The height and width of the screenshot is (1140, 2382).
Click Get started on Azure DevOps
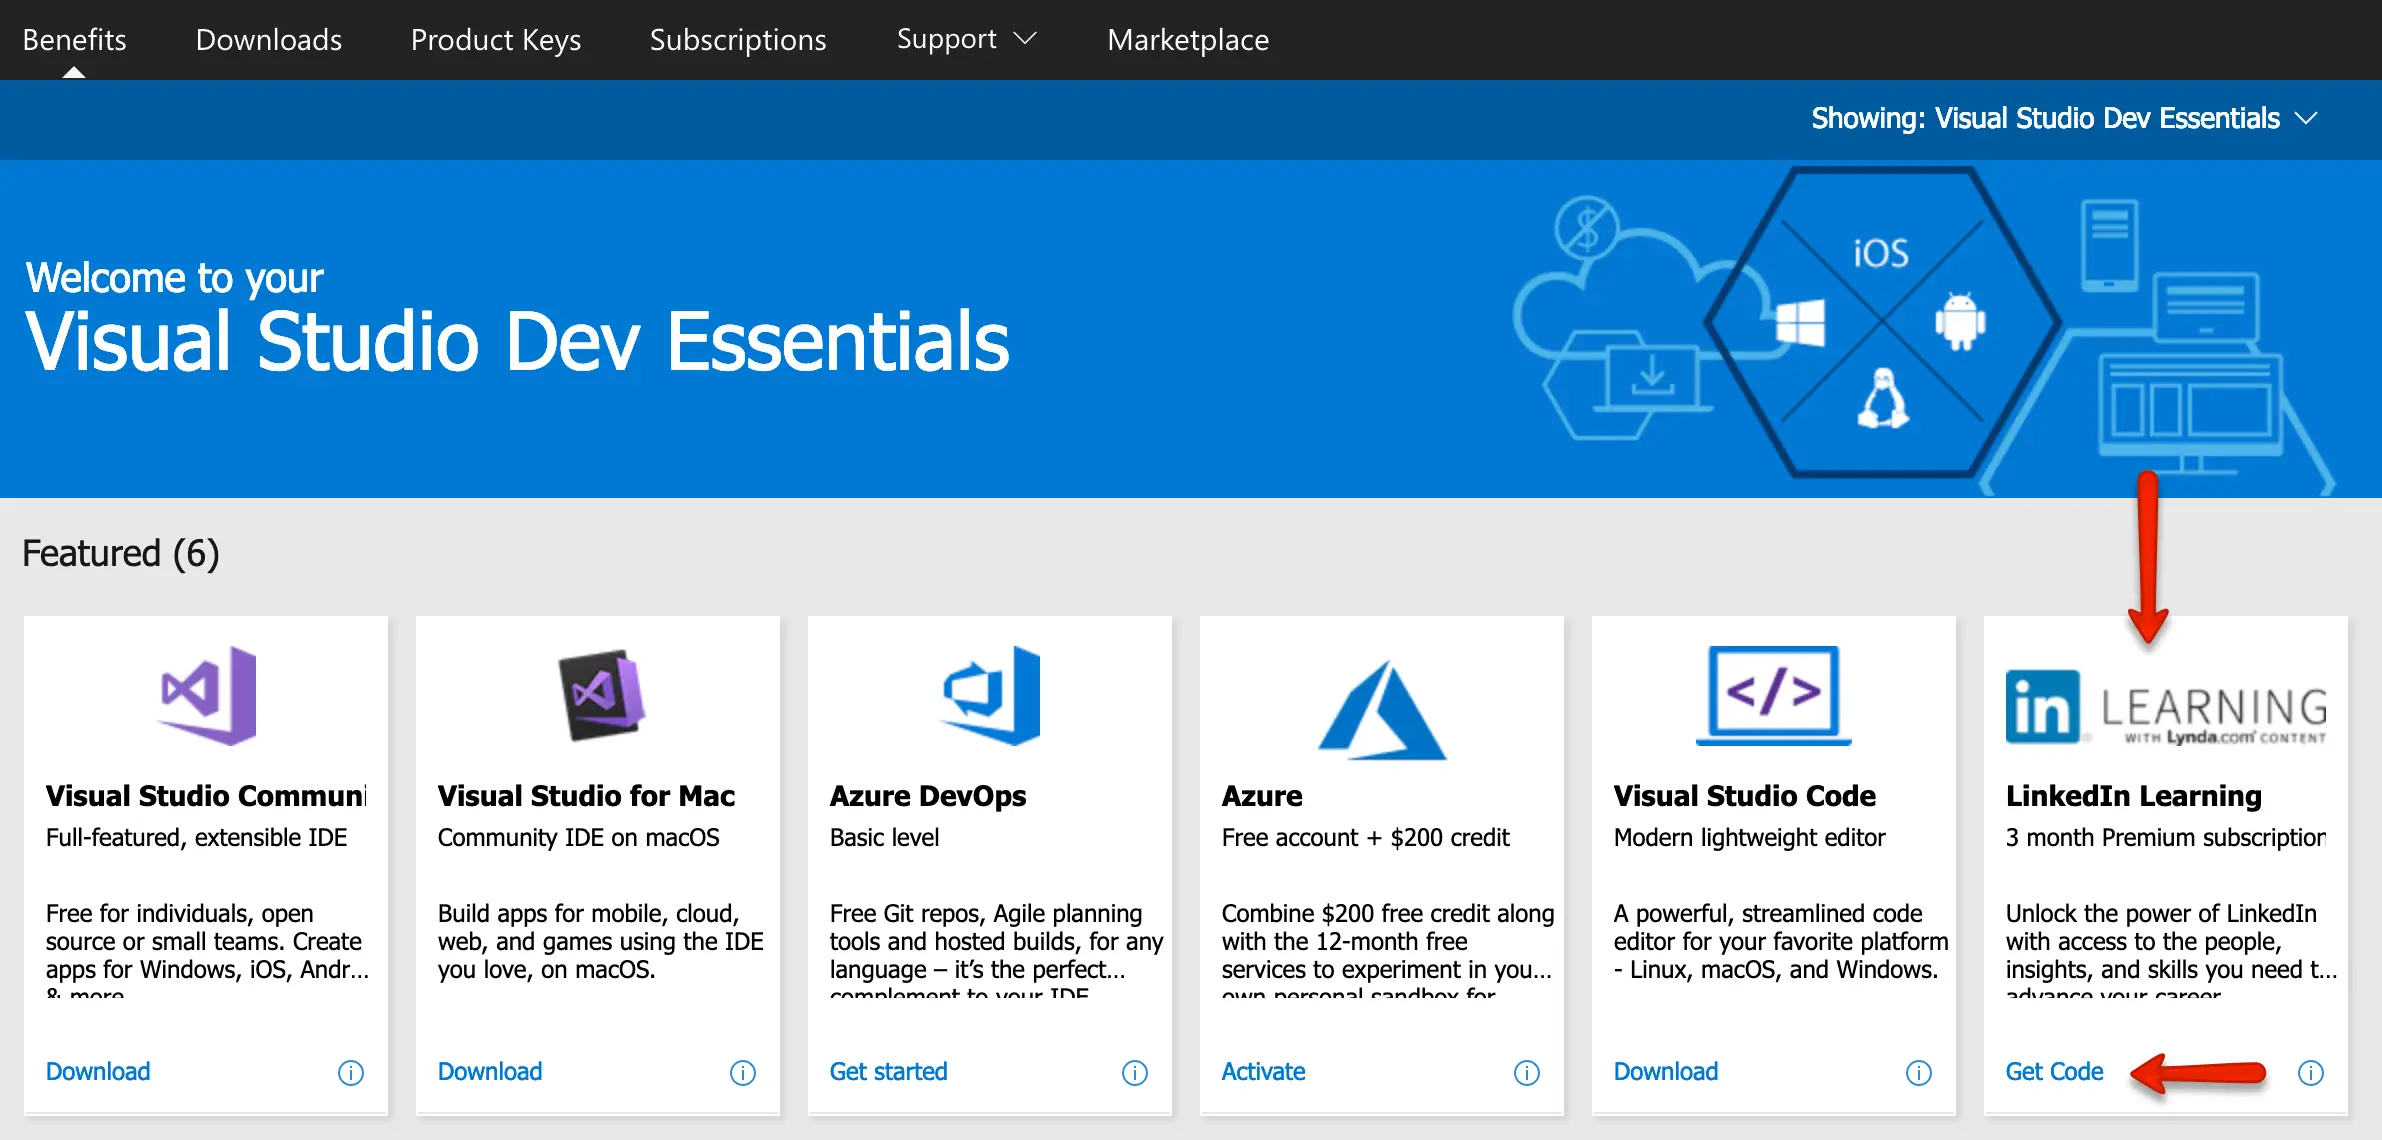(888, 1072)
